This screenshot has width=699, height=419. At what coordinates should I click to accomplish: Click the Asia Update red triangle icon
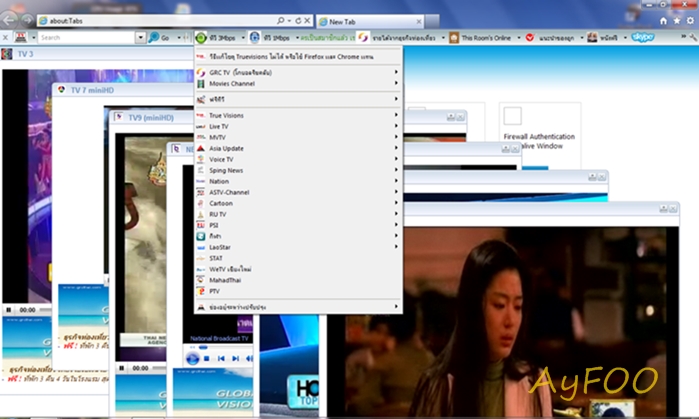(201, 148)
